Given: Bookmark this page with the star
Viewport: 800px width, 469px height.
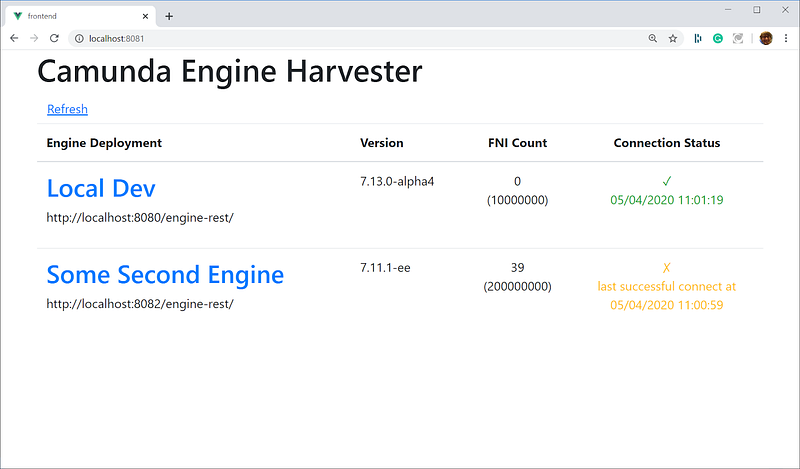Looking at the screenshot, I should 673,38.
